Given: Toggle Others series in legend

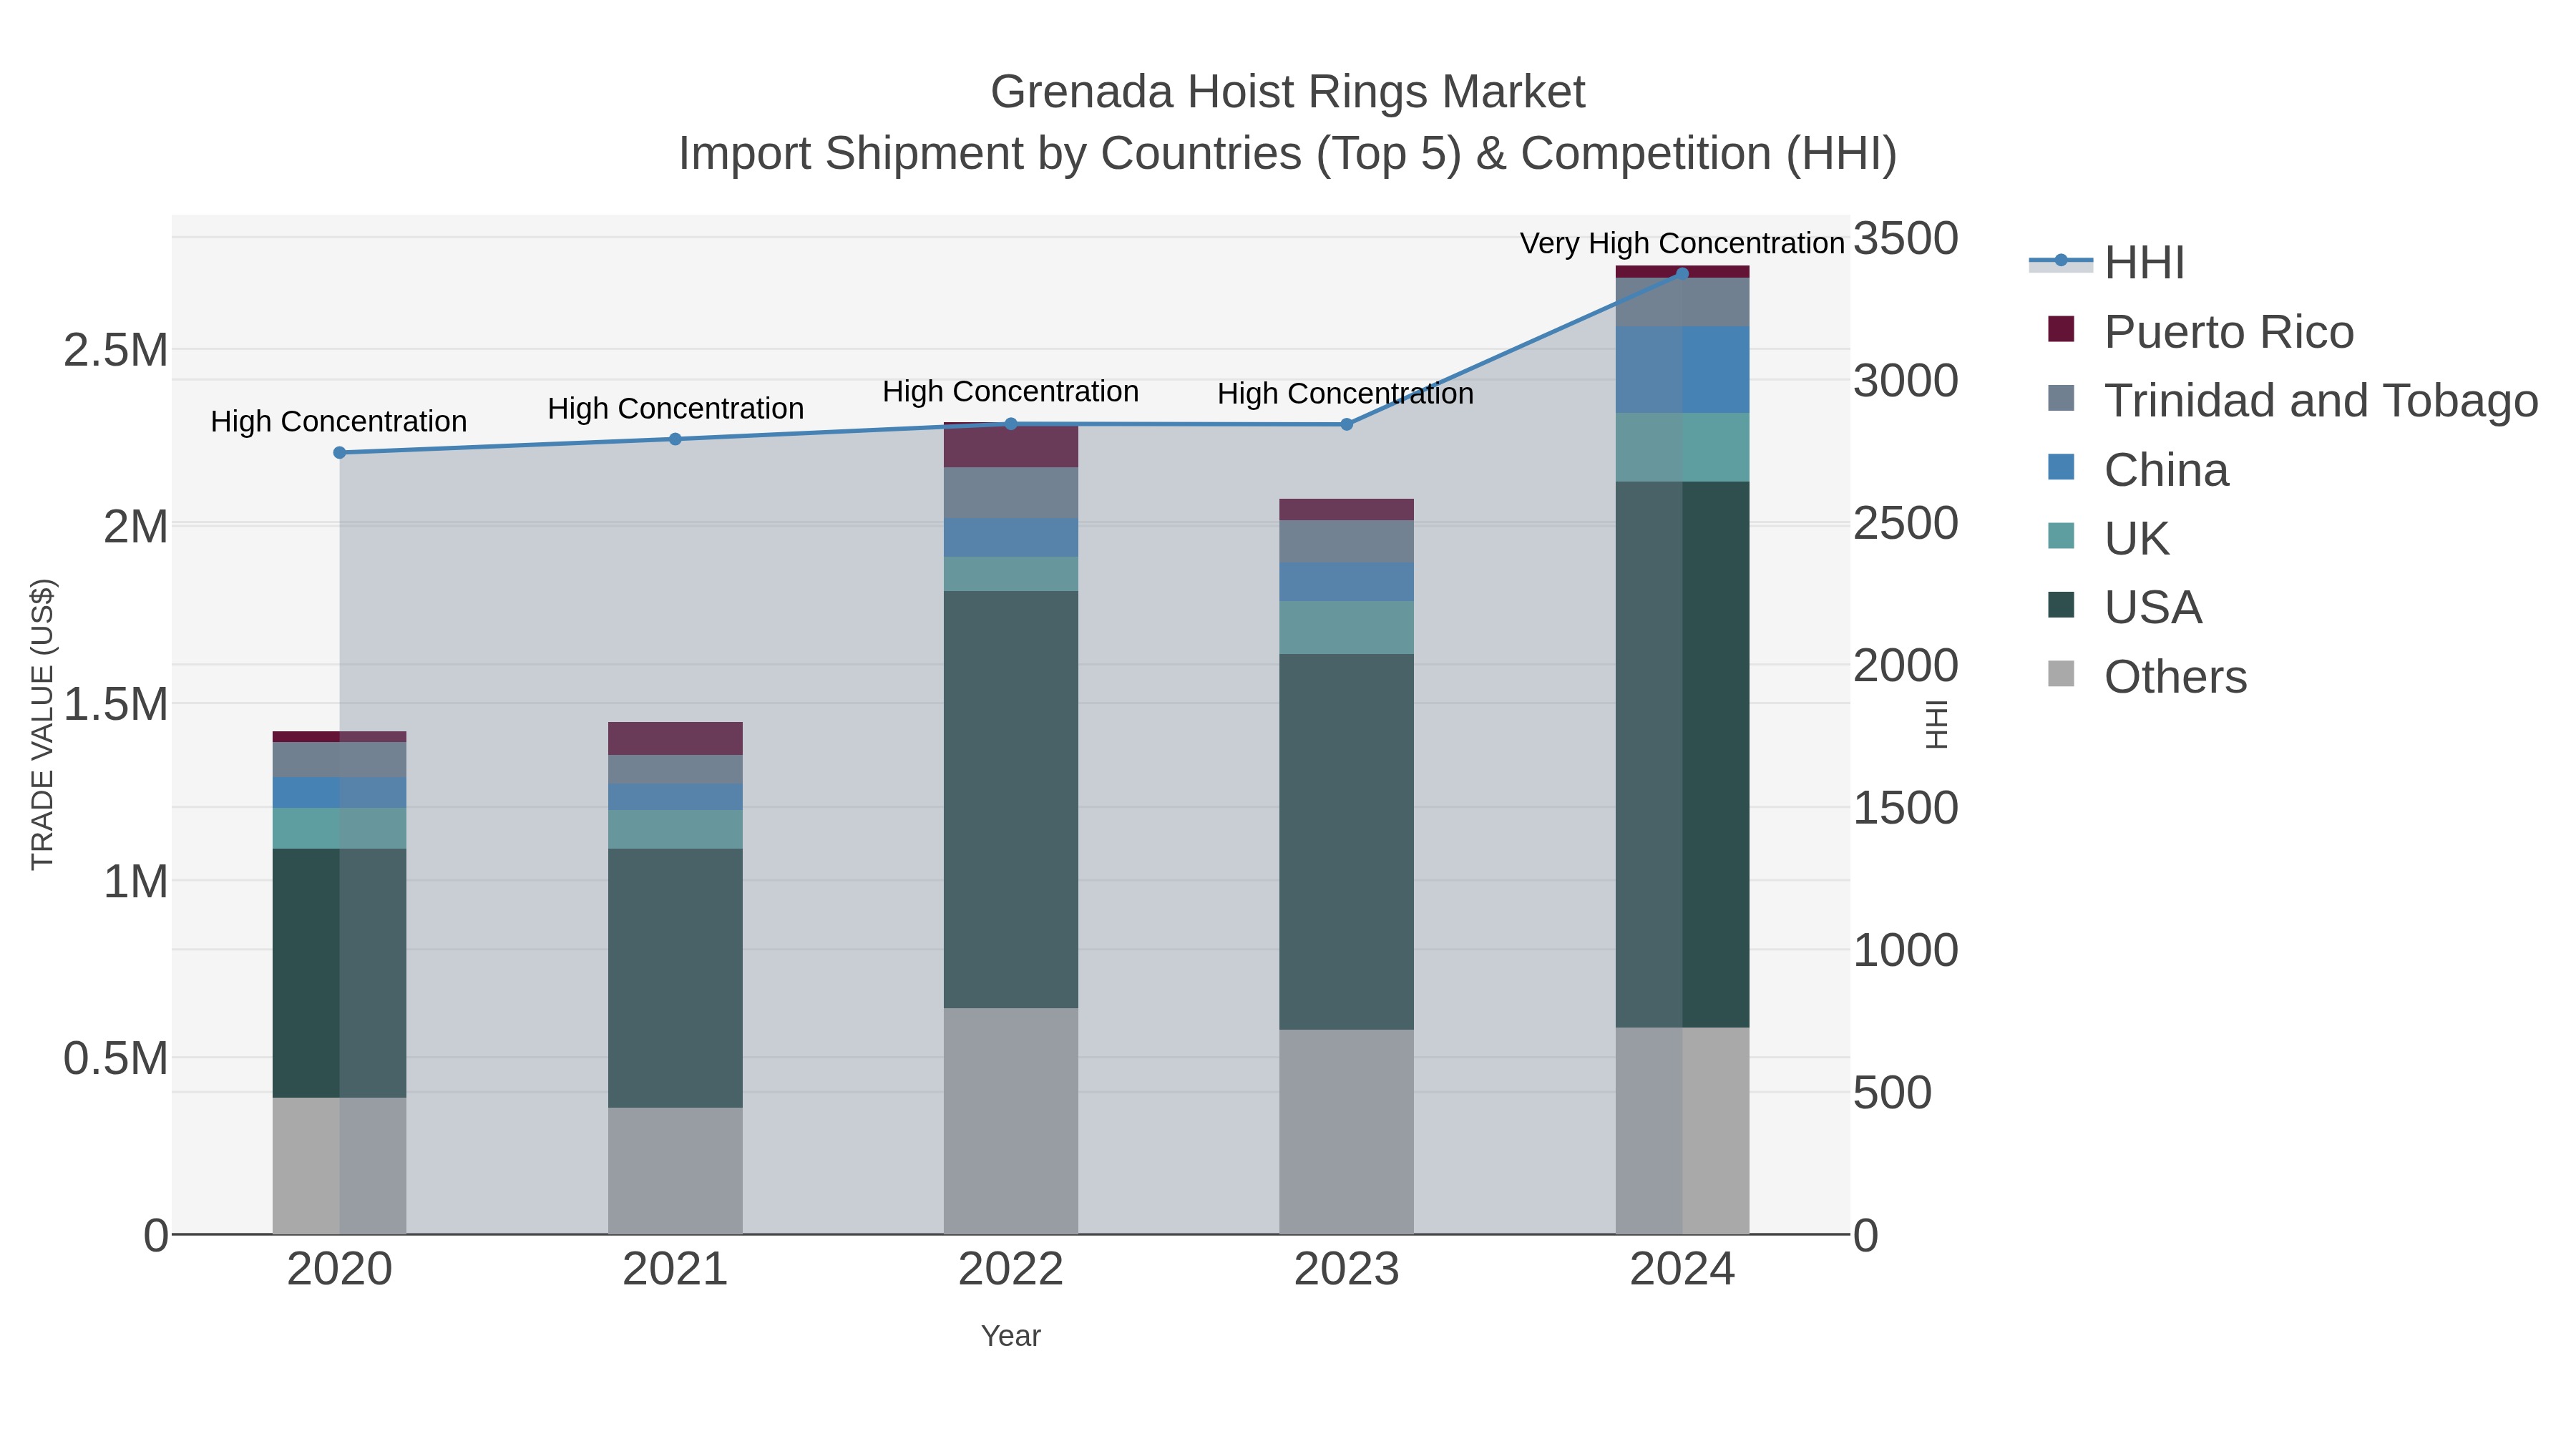Looking at the screenshot, I should (x=2147, y=676).
